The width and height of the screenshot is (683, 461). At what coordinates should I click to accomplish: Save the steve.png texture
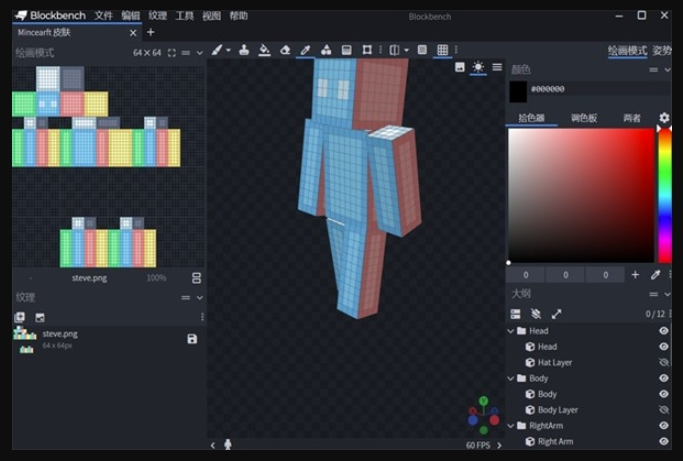tap(192, 339)
